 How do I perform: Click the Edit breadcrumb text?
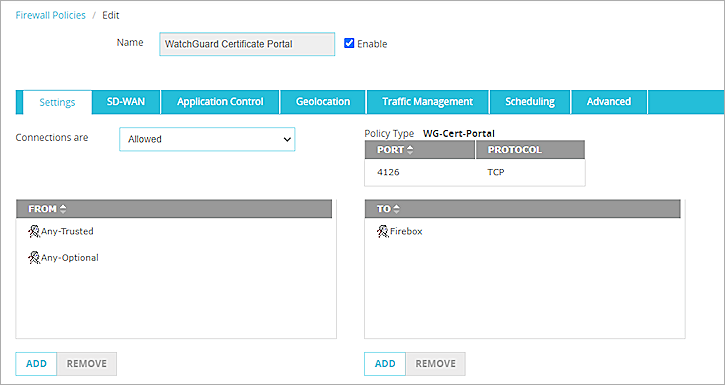click(x=111, y=15)
